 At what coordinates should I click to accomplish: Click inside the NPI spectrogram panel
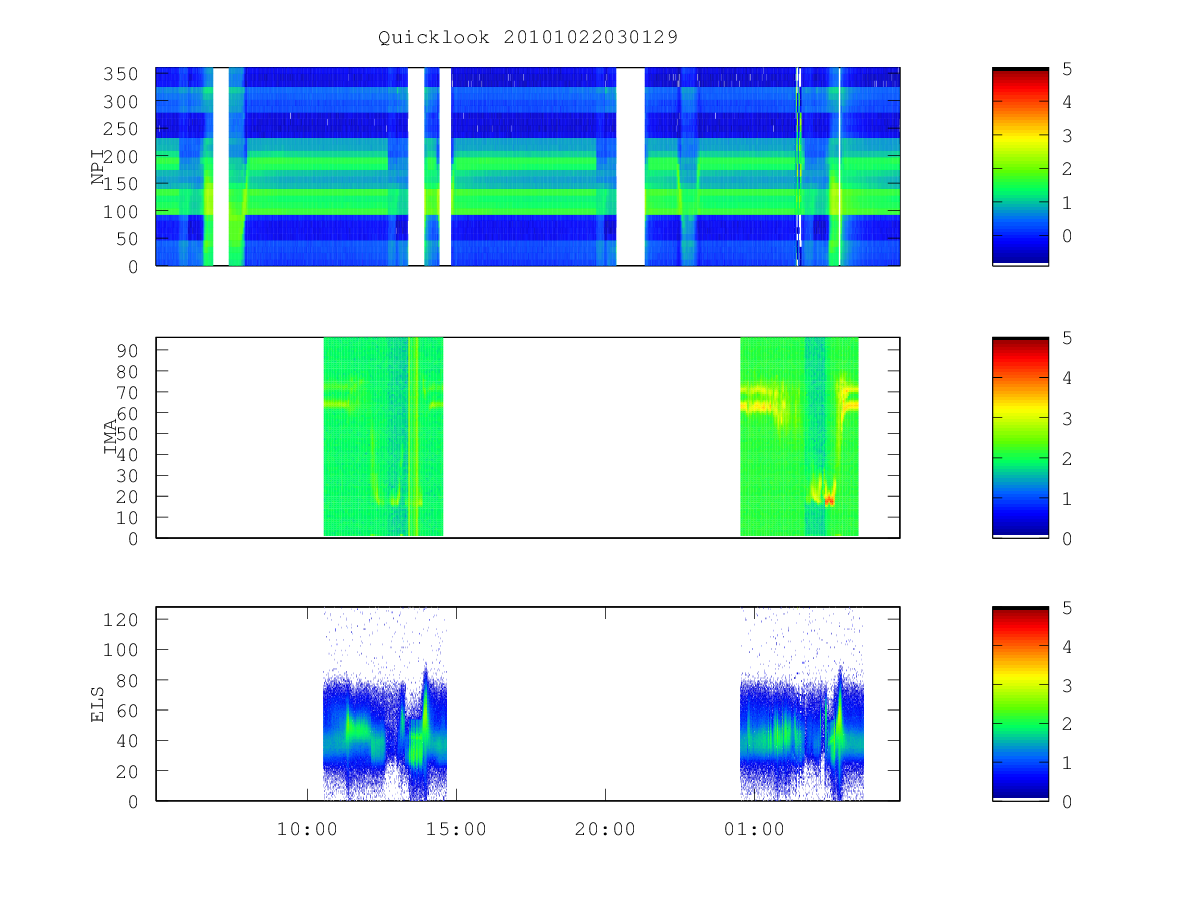coord(528,166)
